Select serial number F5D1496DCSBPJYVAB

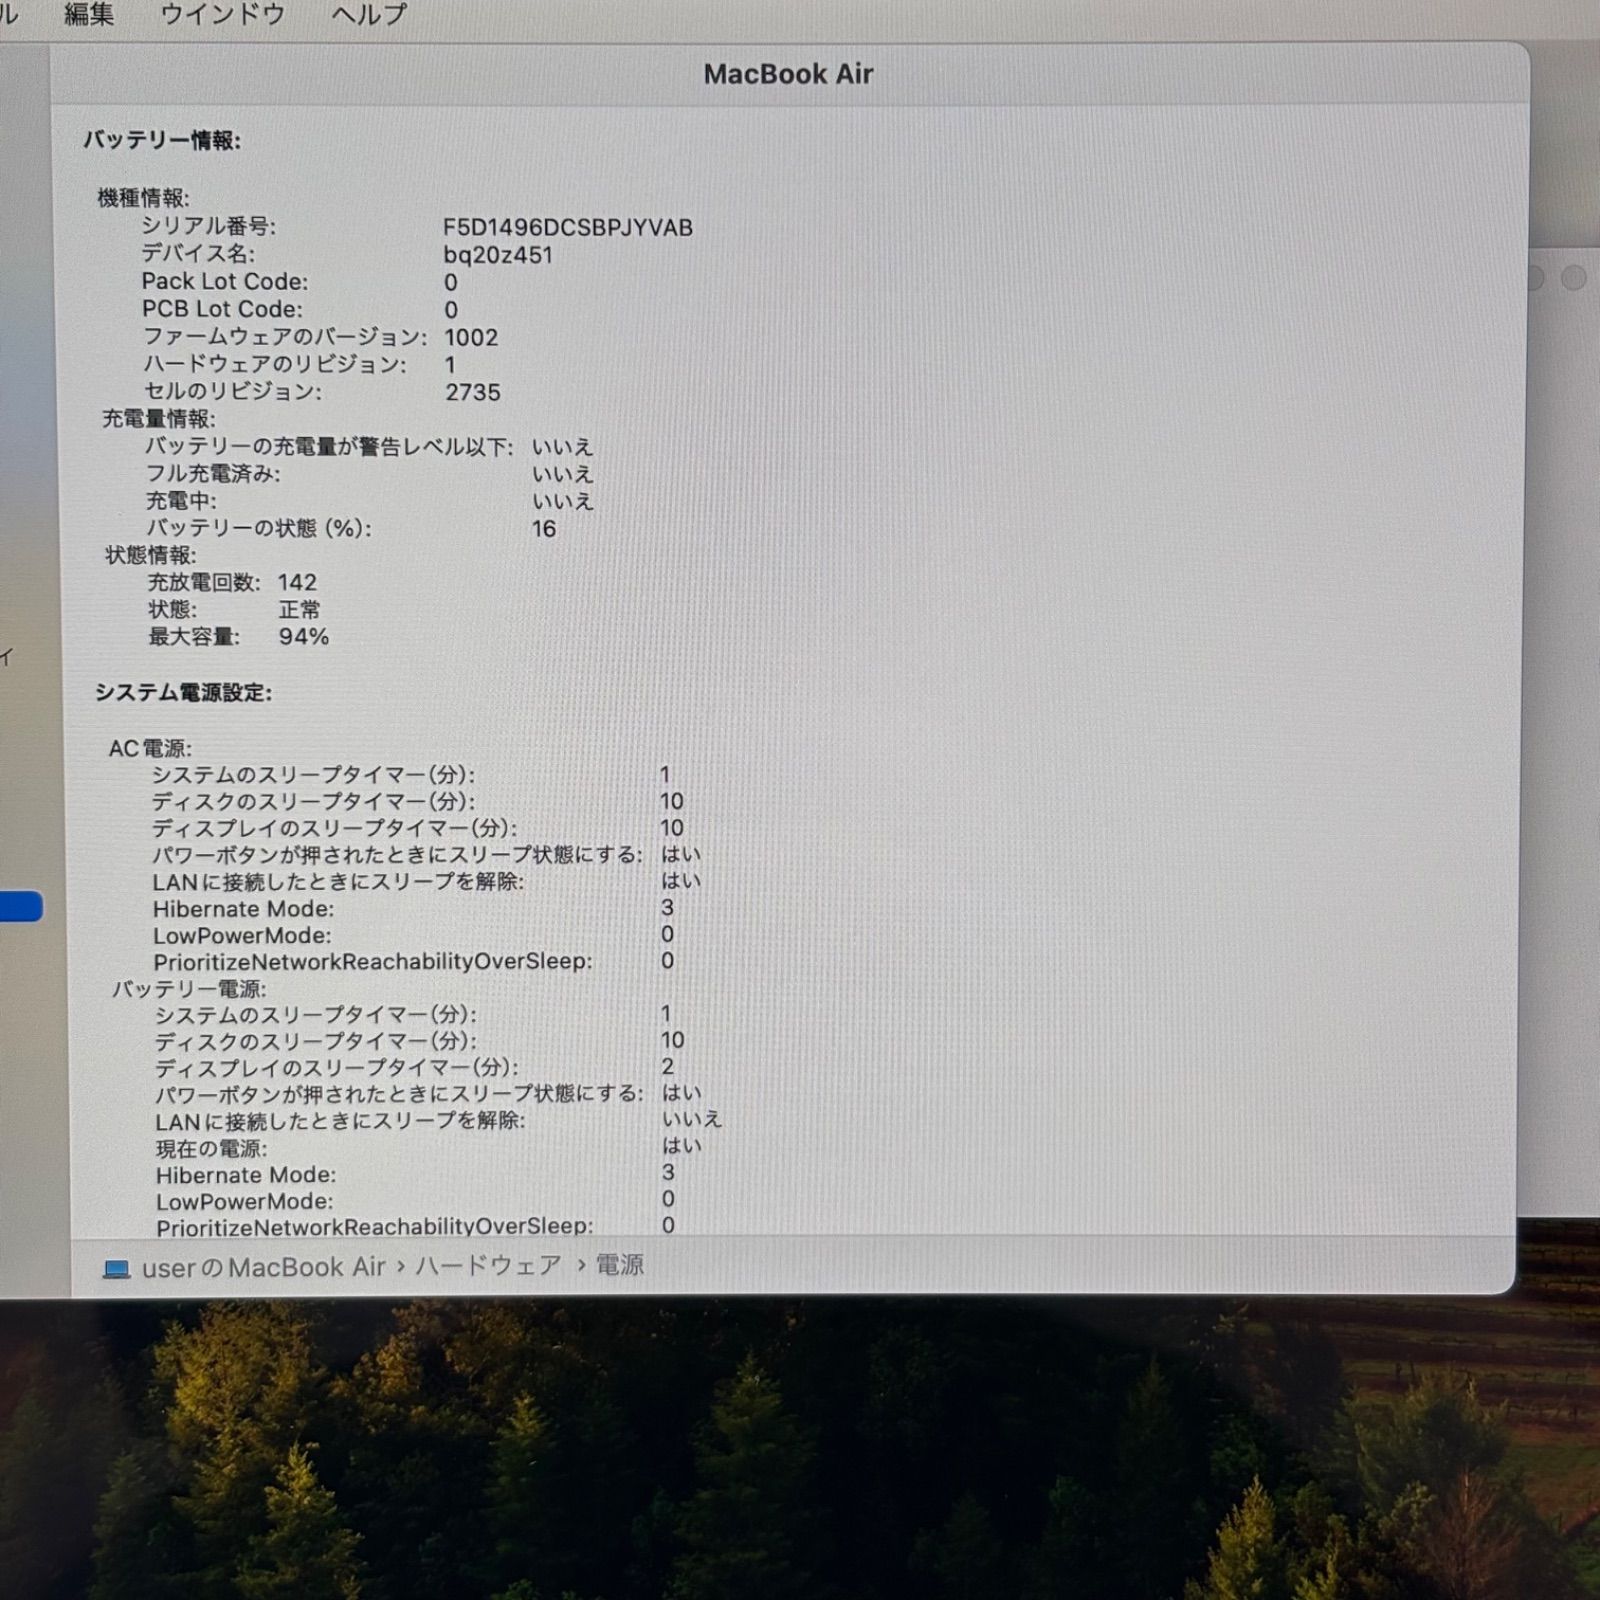point(568,227)
